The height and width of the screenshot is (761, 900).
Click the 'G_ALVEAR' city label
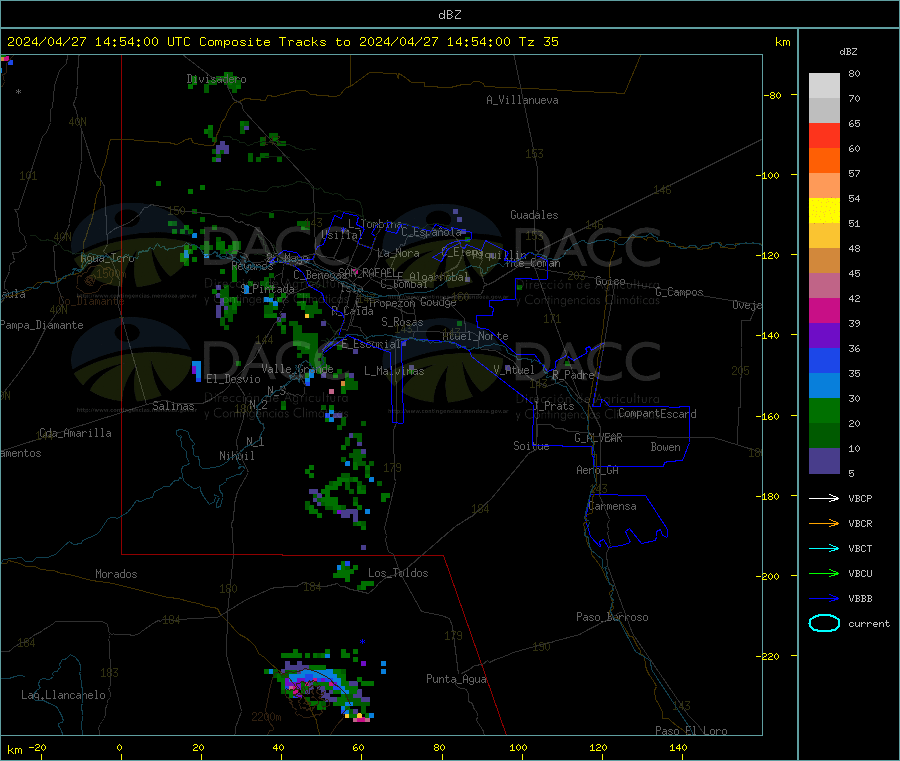(598, 437)
